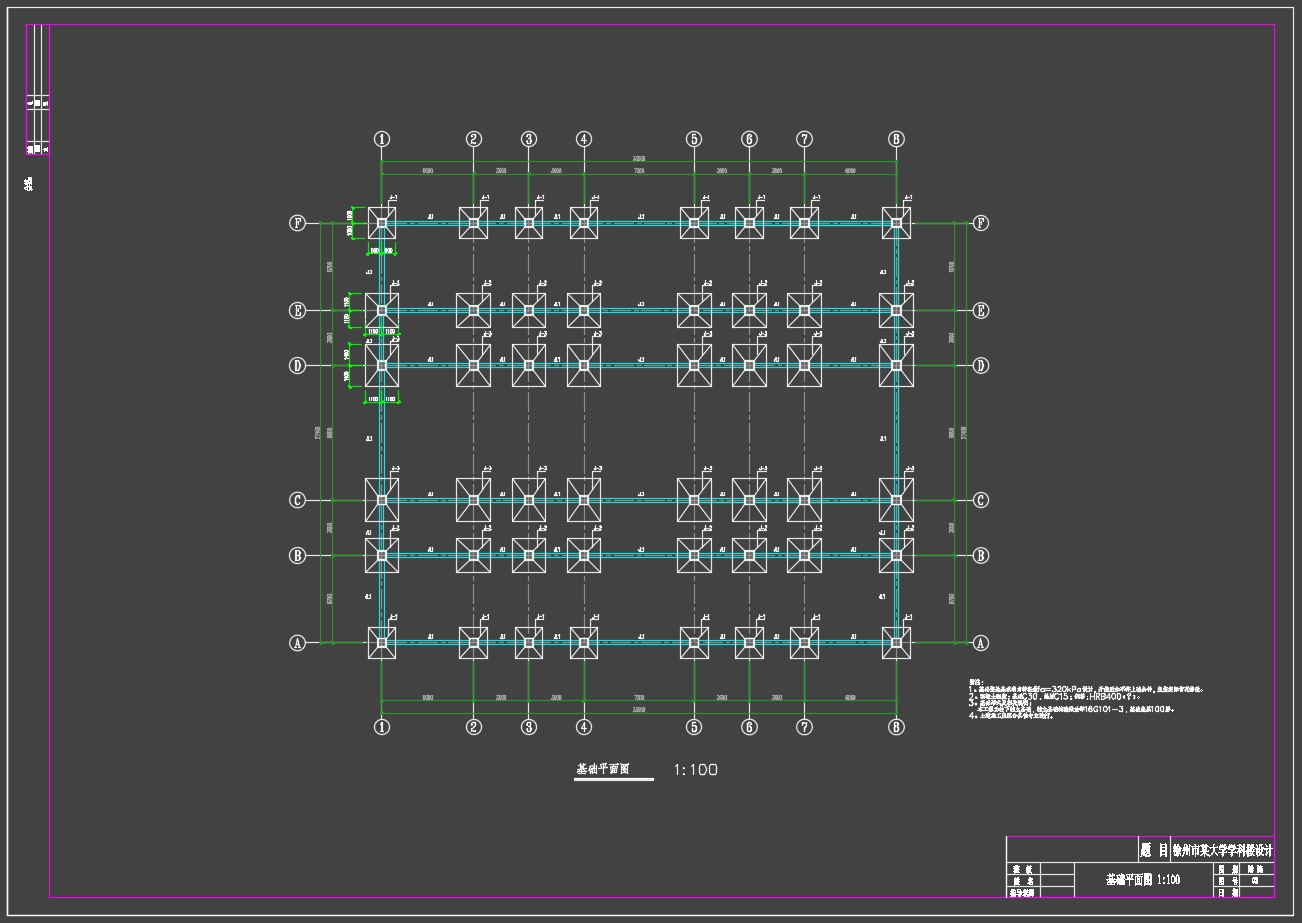Click the foundation at axes A and 4

coord(584,643)
